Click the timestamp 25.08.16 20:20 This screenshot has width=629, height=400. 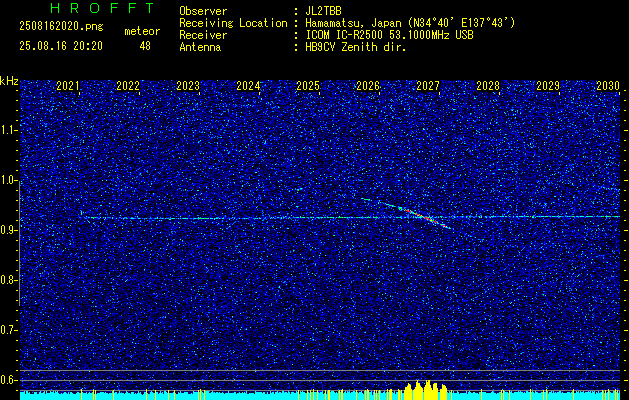[x=61, y=46]
